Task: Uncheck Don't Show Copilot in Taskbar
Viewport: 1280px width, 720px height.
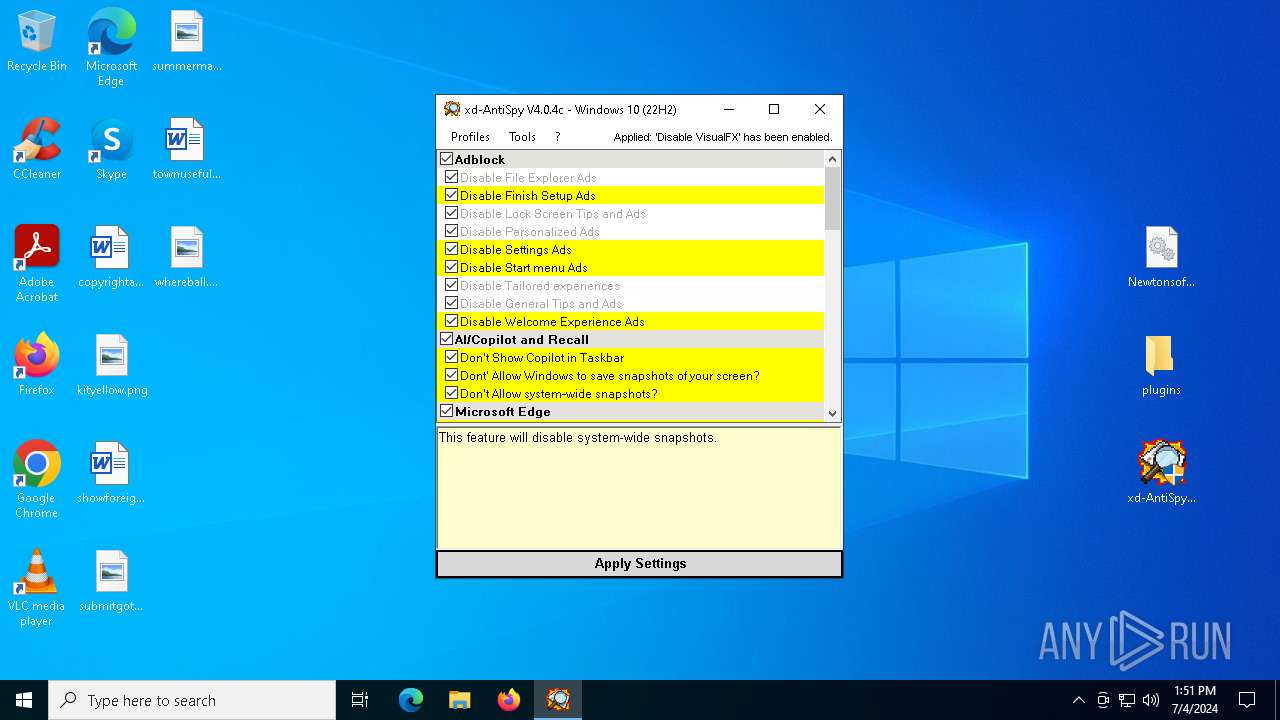Action: pos(452,357)
